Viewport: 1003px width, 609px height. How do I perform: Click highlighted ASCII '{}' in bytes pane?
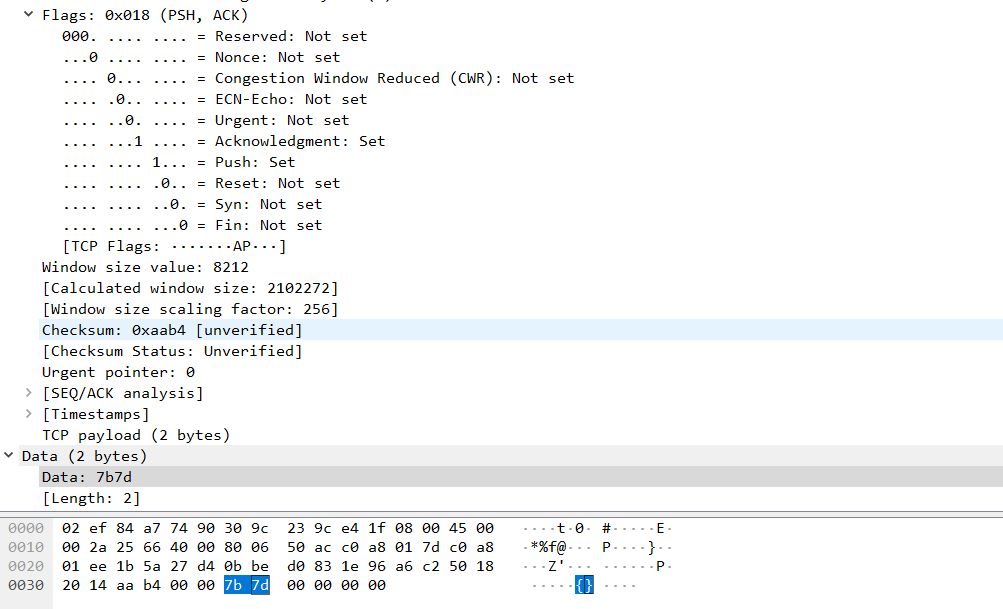tap(584, 585)
